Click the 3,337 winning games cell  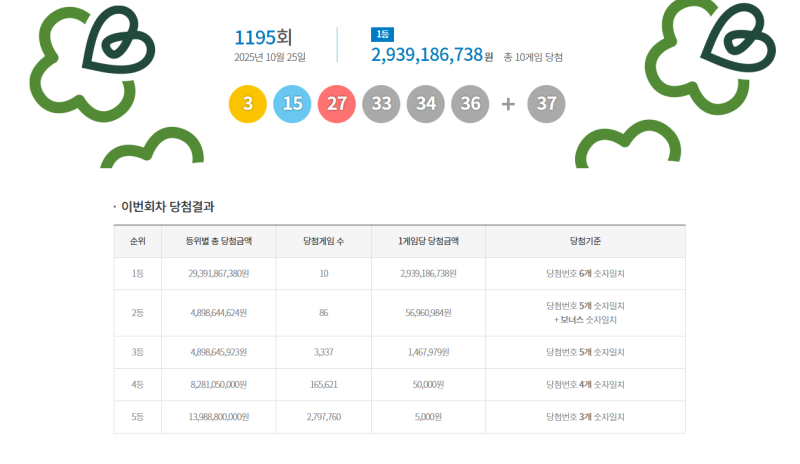pos(323,352)
